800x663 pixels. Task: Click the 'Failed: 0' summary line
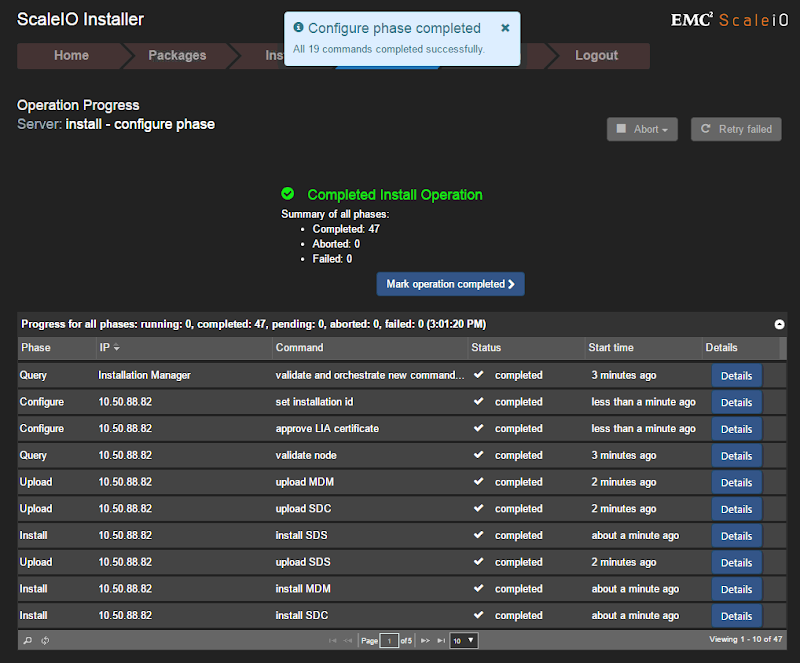[332, 259]
